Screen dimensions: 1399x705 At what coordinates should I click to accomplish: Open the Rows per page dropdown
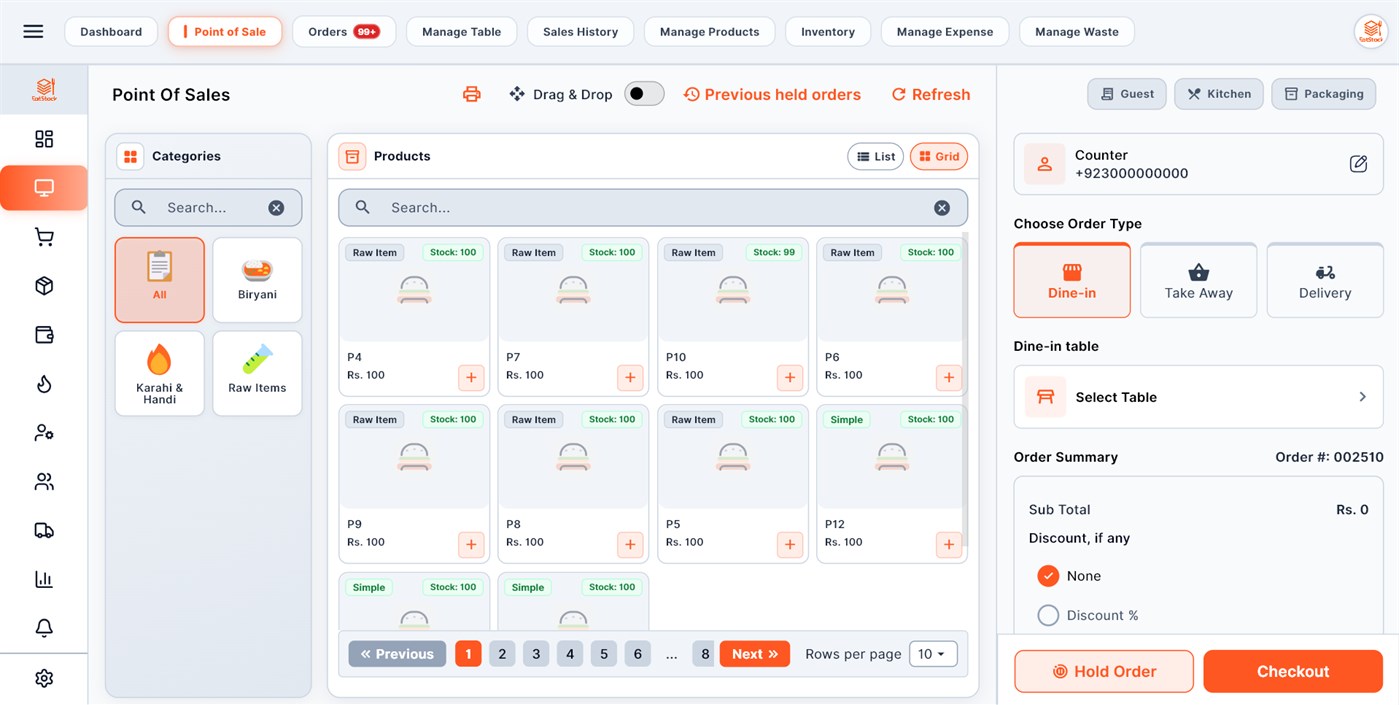[933, 654]
